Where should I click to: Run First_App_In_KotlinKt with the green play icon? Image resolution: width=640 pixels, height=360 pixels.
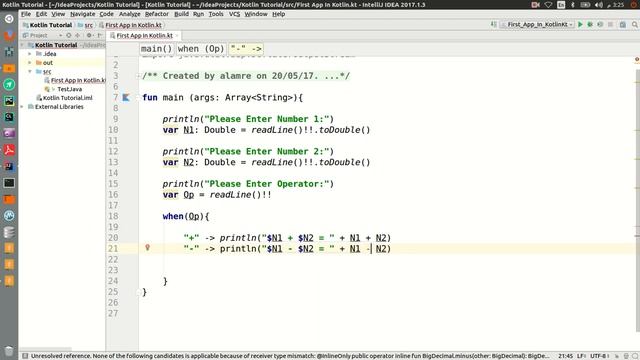580,24
